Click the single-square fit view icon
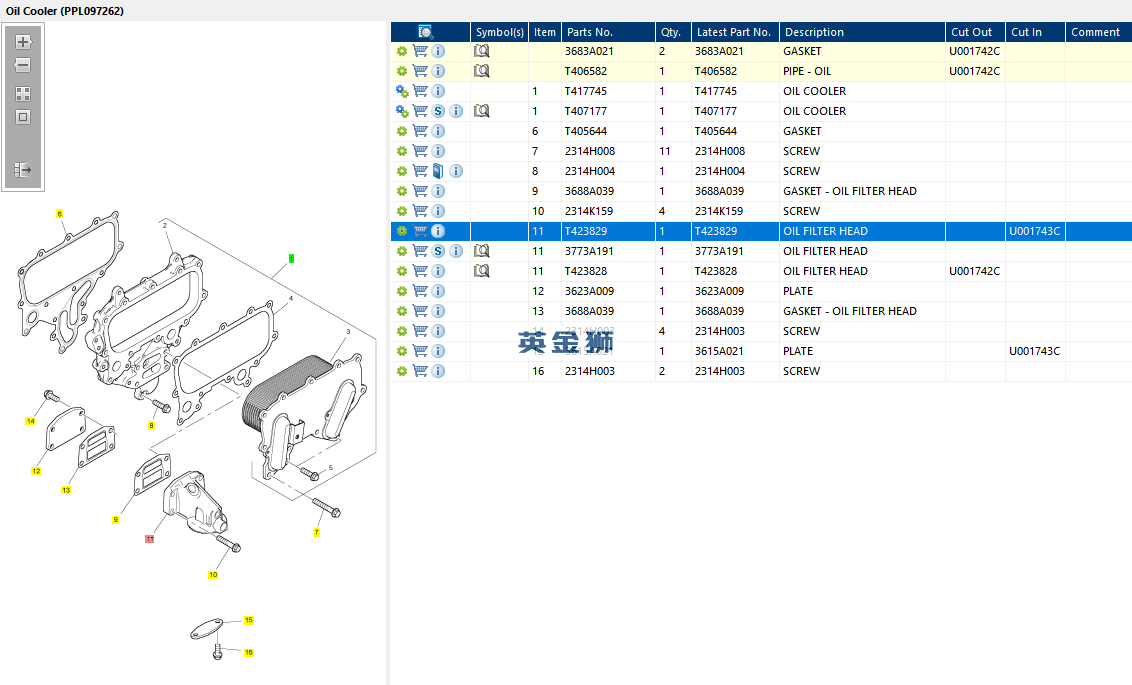Screen dimensions: 1132x685 click(x=23, y=117)
